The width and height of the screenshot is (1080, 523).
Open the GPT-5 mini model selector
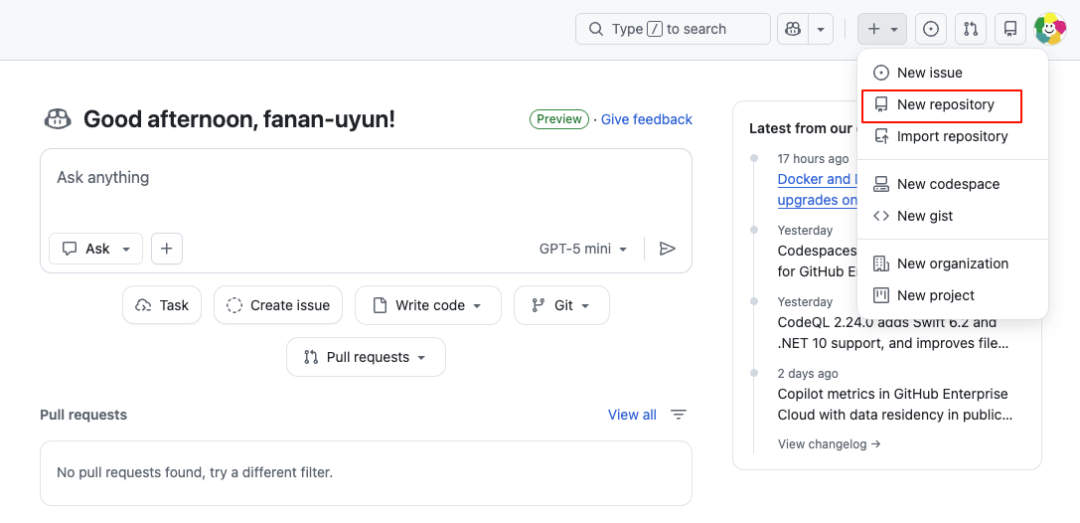[x=583, y=249]
